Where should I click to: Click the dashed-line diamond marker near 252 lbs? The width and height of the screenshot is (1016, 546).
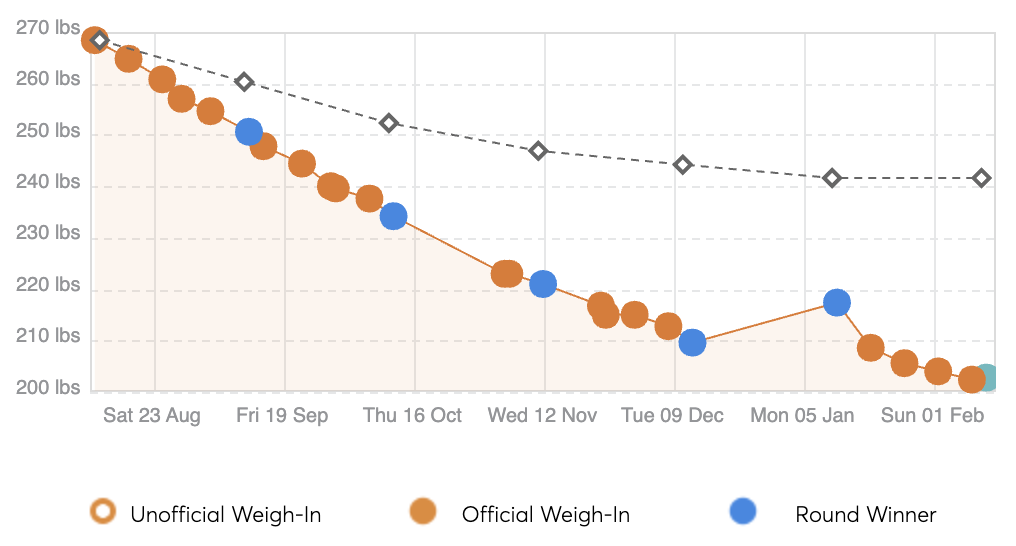[389, 123]
